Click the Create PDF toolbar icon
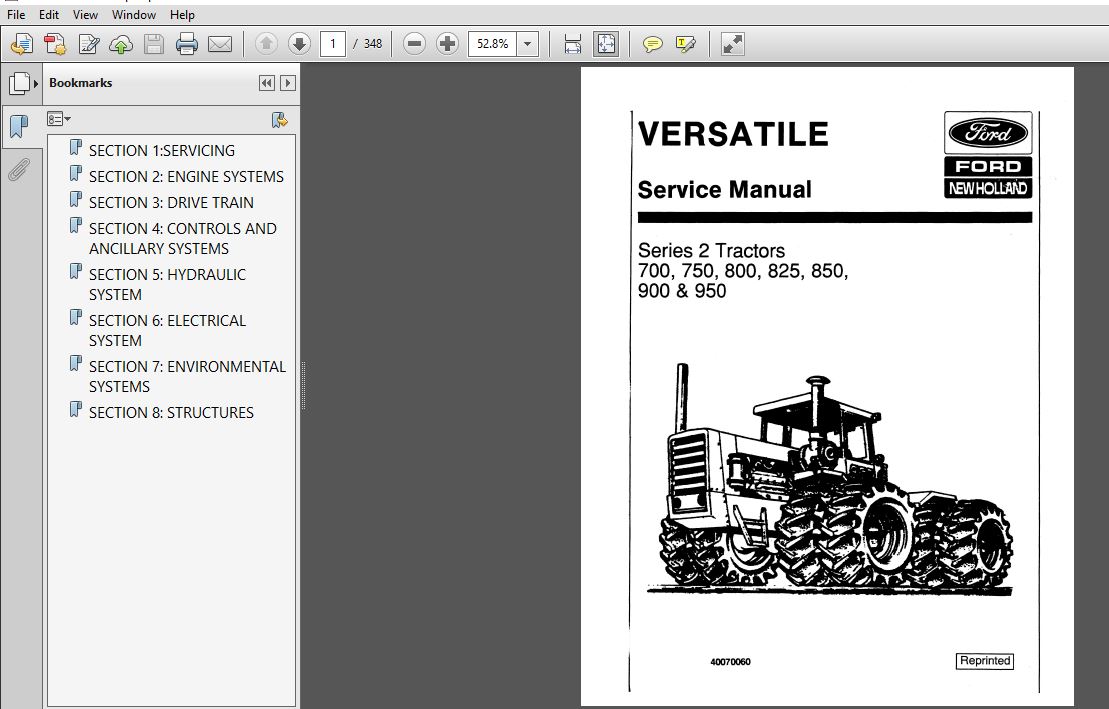The width and height of the screenshot is (1109, 709). coord(55,44)
